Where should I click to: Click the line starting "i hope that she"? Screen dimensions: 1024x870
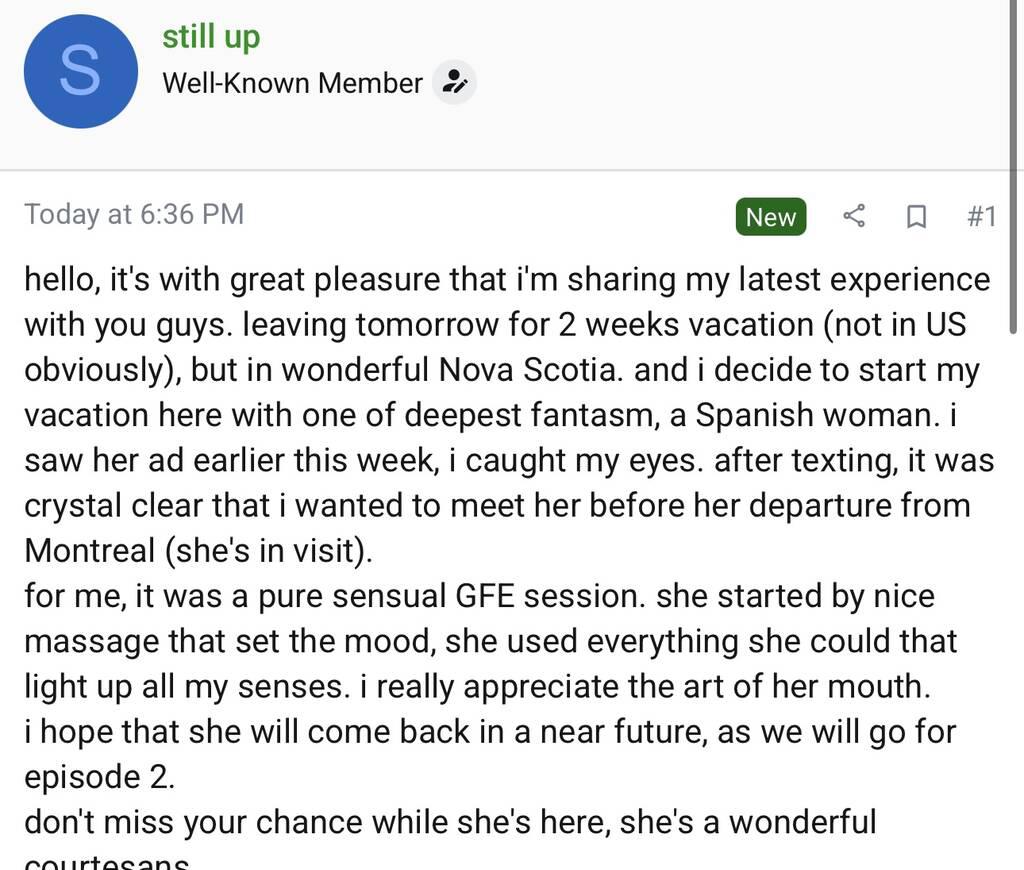coord(490,732)
